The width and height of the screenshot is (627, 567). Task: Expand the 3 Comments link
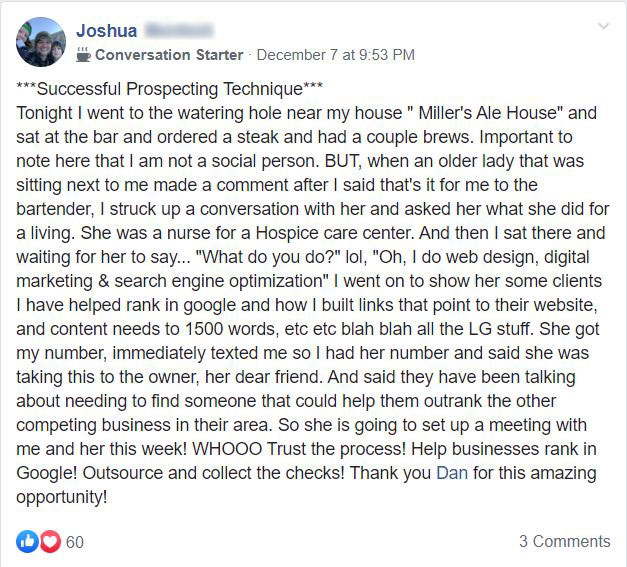click(565, 541)
